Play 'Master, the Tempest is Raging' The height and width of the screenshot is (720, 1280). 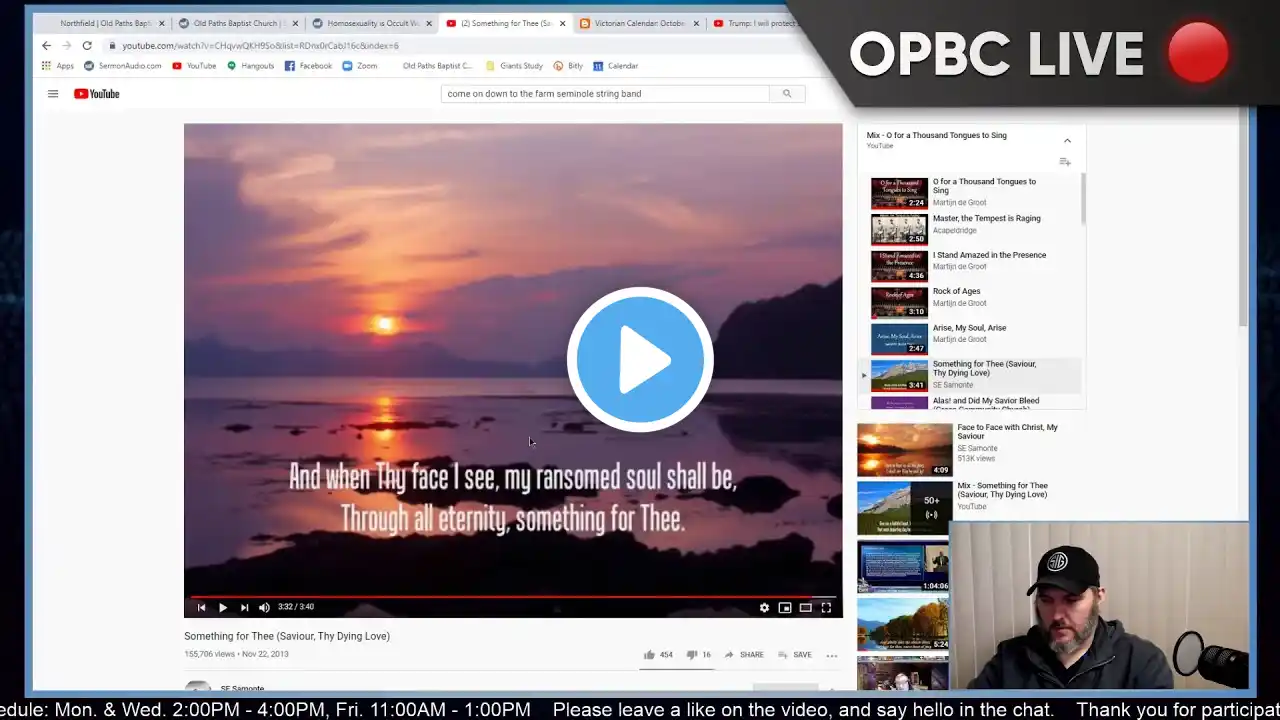pos(971,229)
